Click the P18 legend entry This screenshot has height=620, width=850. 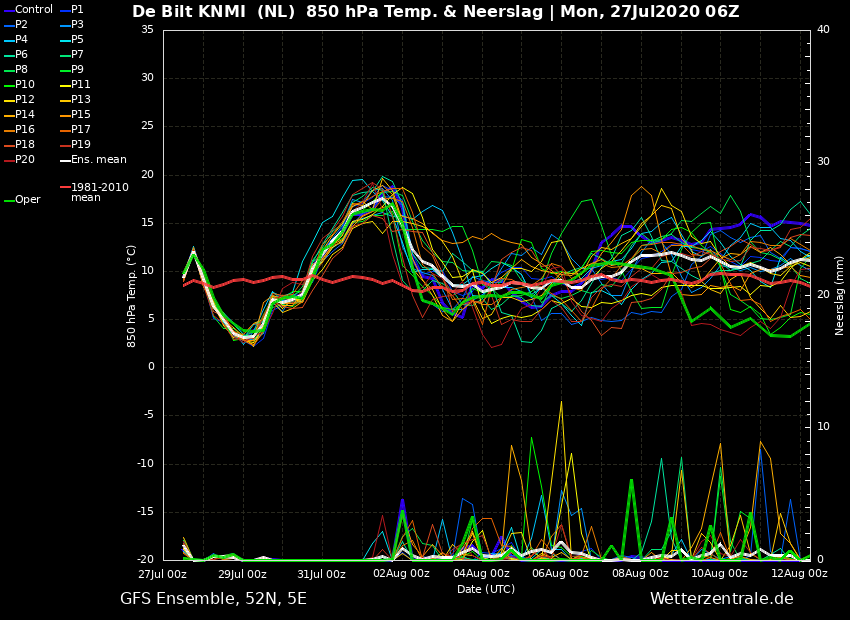[x=19, y=145]
